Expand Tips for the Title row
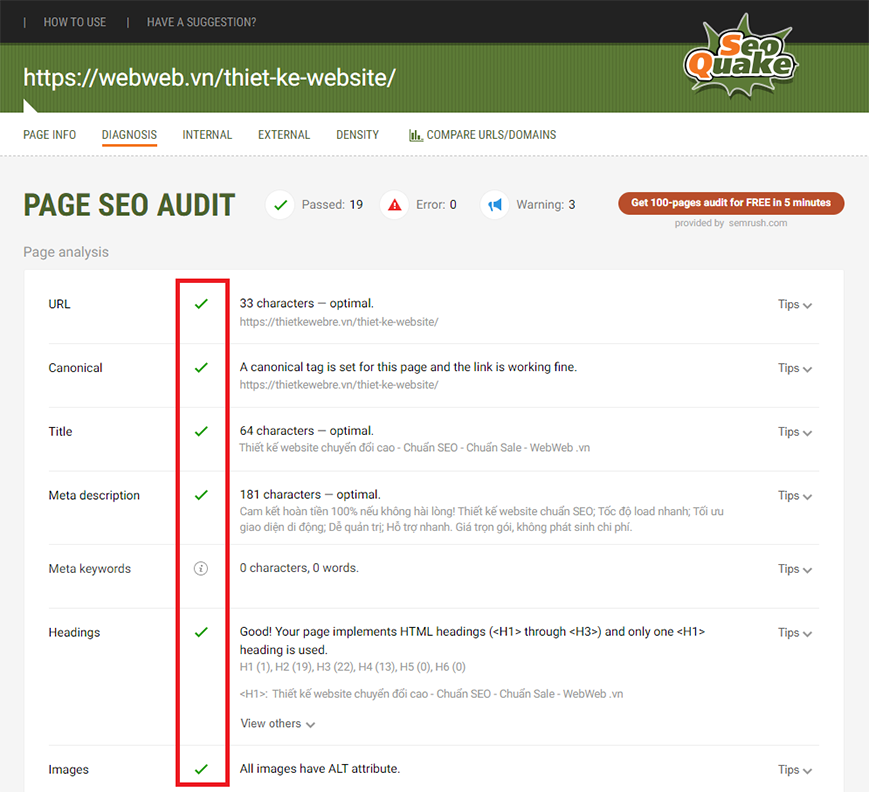The height and width of the screenshot is (792, 869). click(x=794, y=432)
